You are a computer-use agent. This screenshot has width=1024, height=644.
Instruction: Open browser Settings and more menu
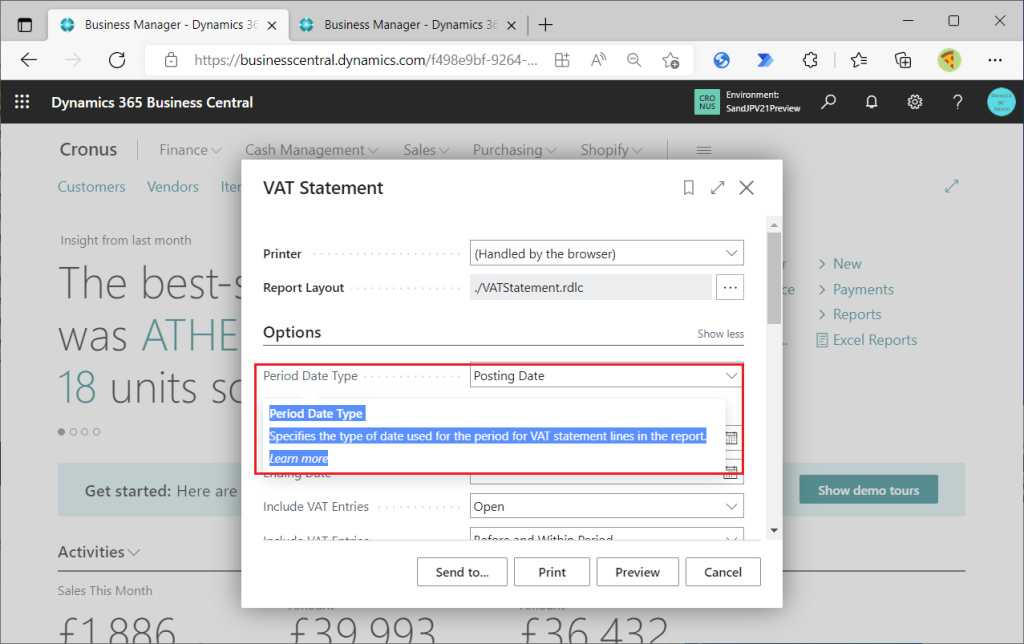pos(995,60)
